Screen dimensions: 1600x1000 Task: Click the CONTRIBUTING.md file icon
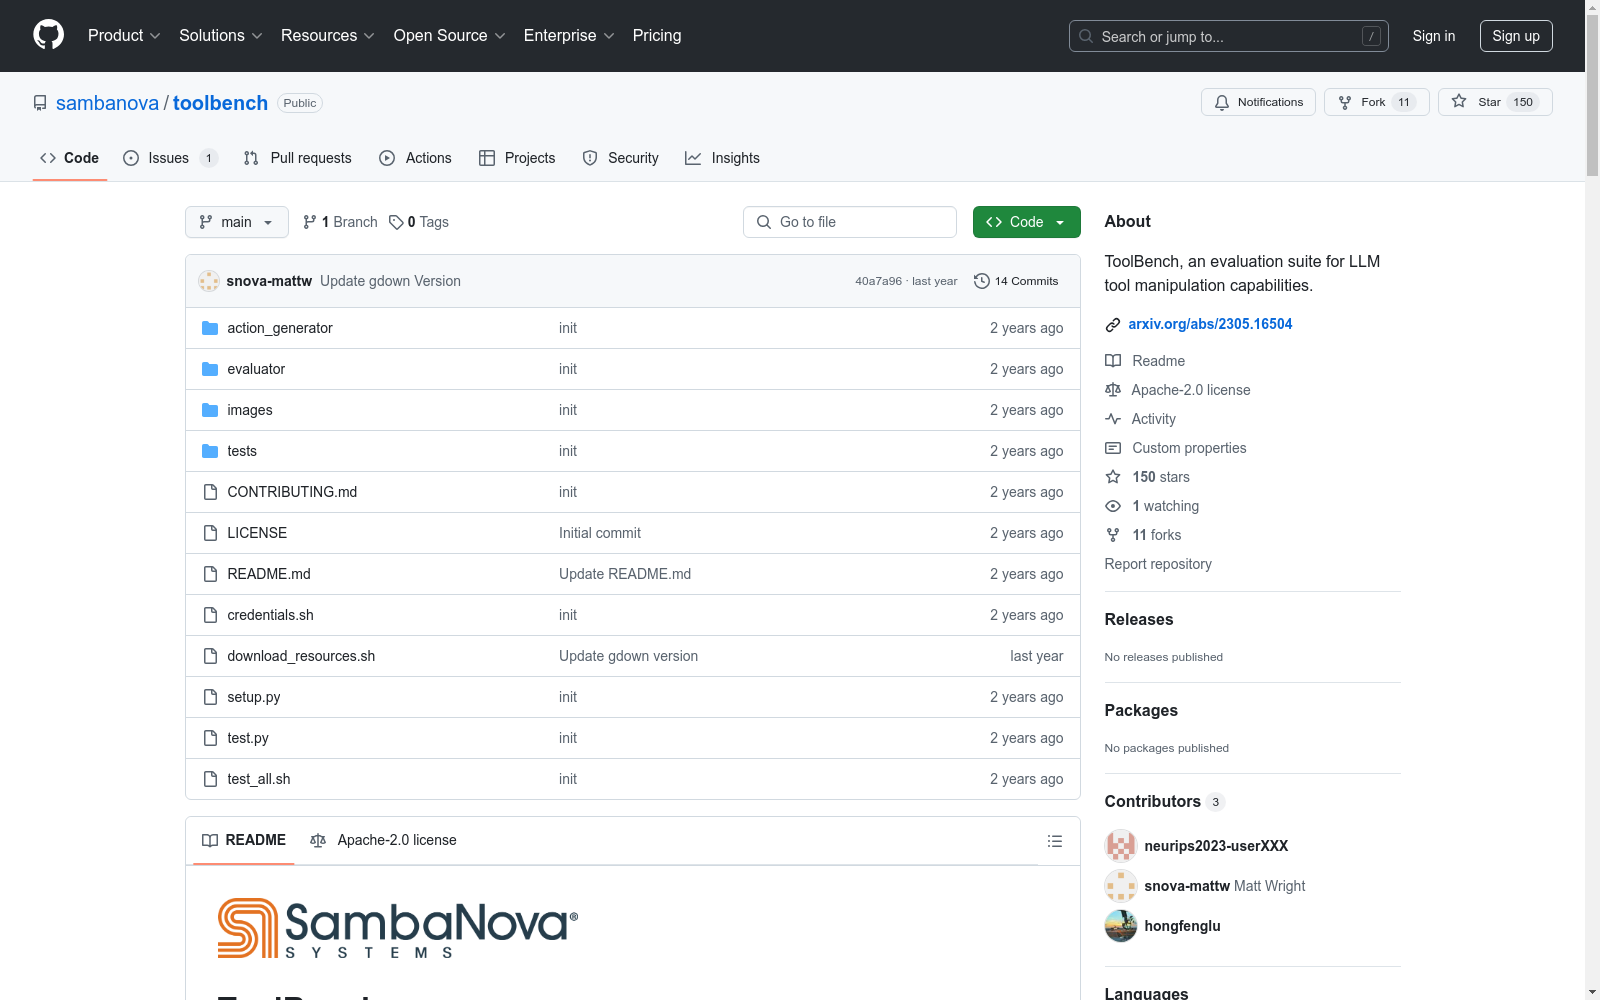(x=210, y=492)
